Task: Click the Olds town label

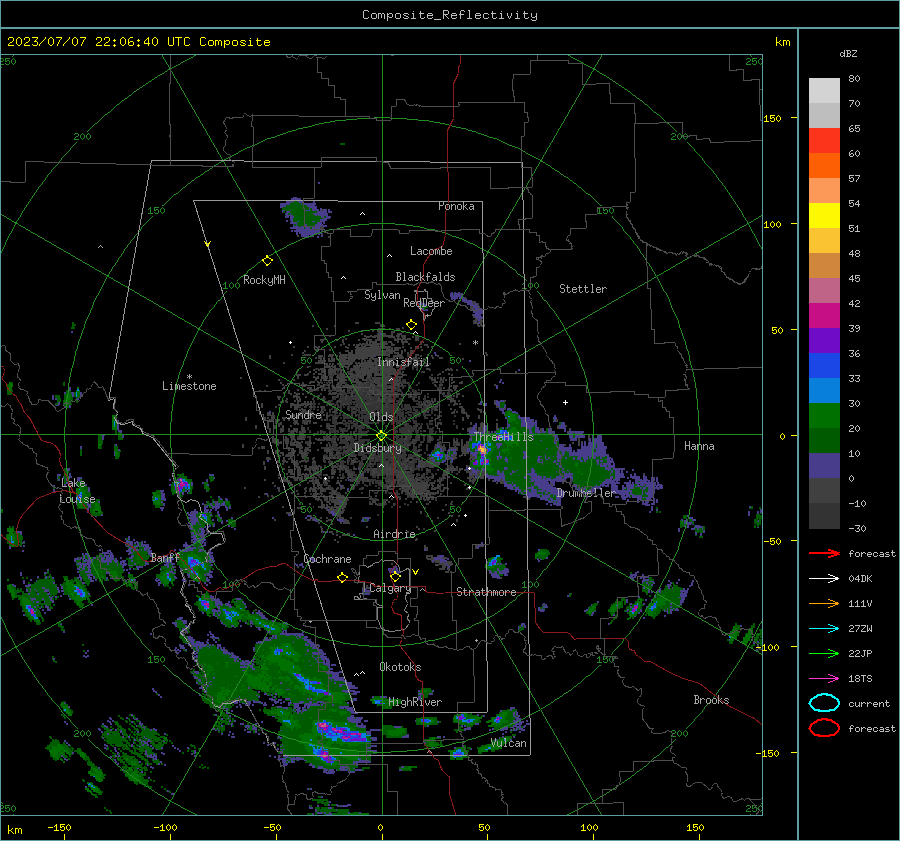Action: click(381, 417)
